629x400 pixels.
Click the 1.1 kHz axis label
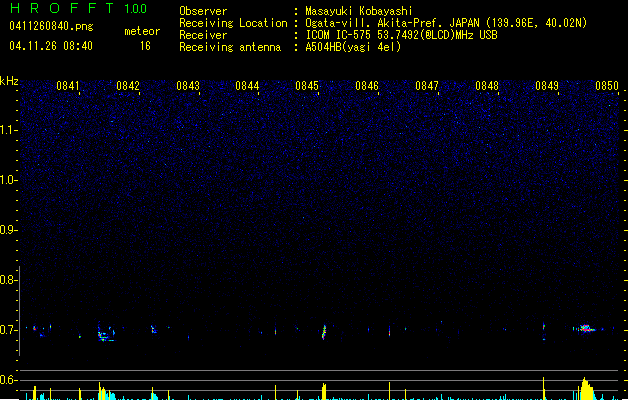[8, 130]
